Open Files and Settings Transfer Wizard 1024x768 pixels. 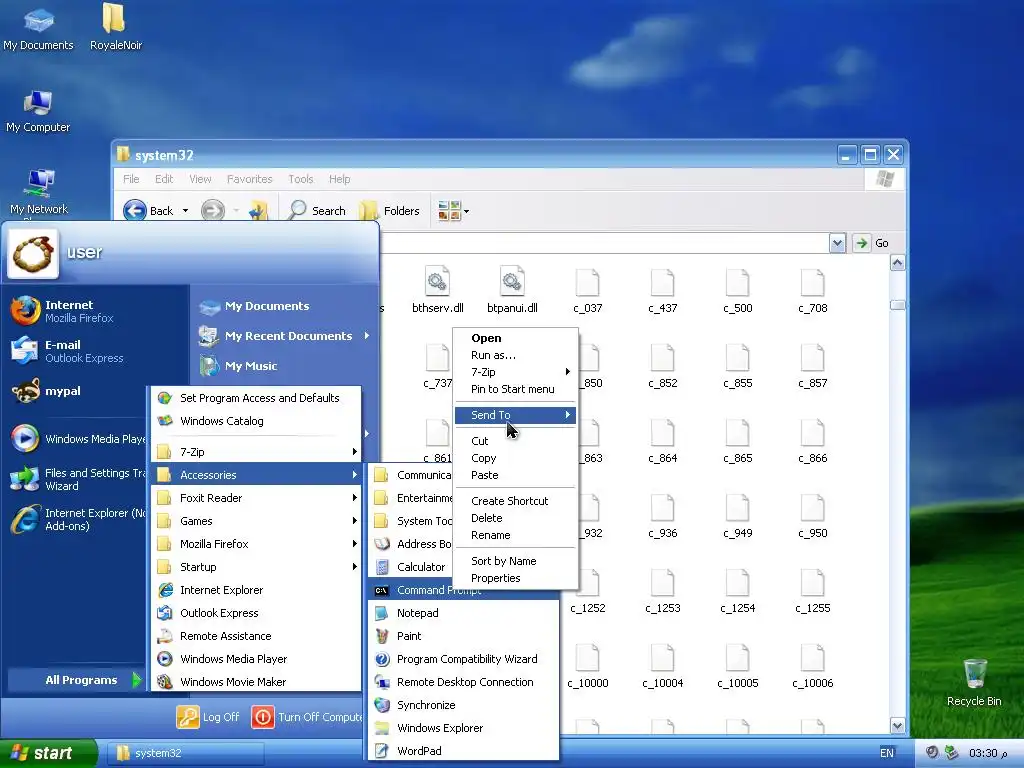77,479
